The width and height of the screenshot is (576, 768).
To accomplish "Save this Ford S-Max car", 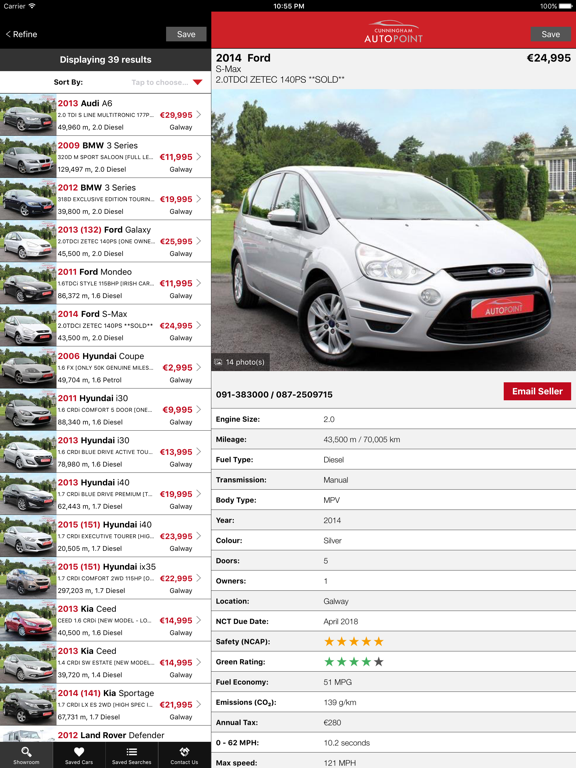I will (551, 34).
